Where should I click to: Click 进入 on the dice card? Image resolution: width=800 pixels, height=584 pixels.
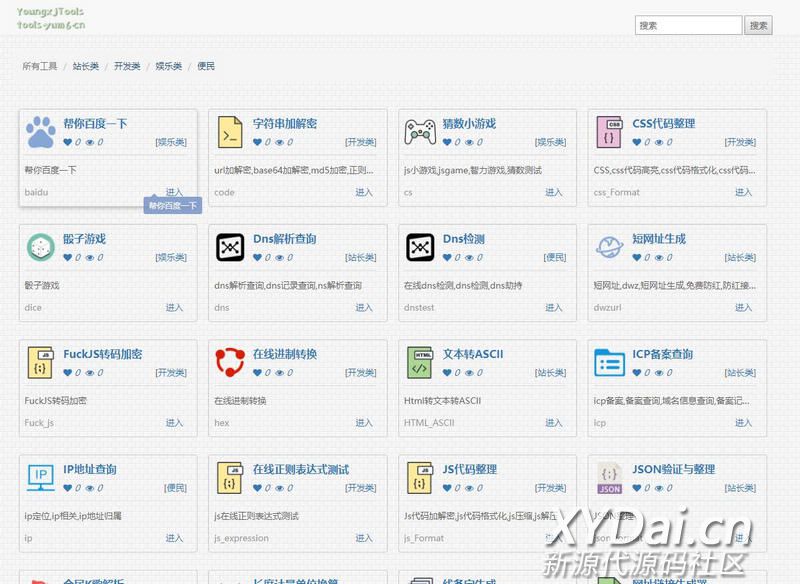coord(174,308)
